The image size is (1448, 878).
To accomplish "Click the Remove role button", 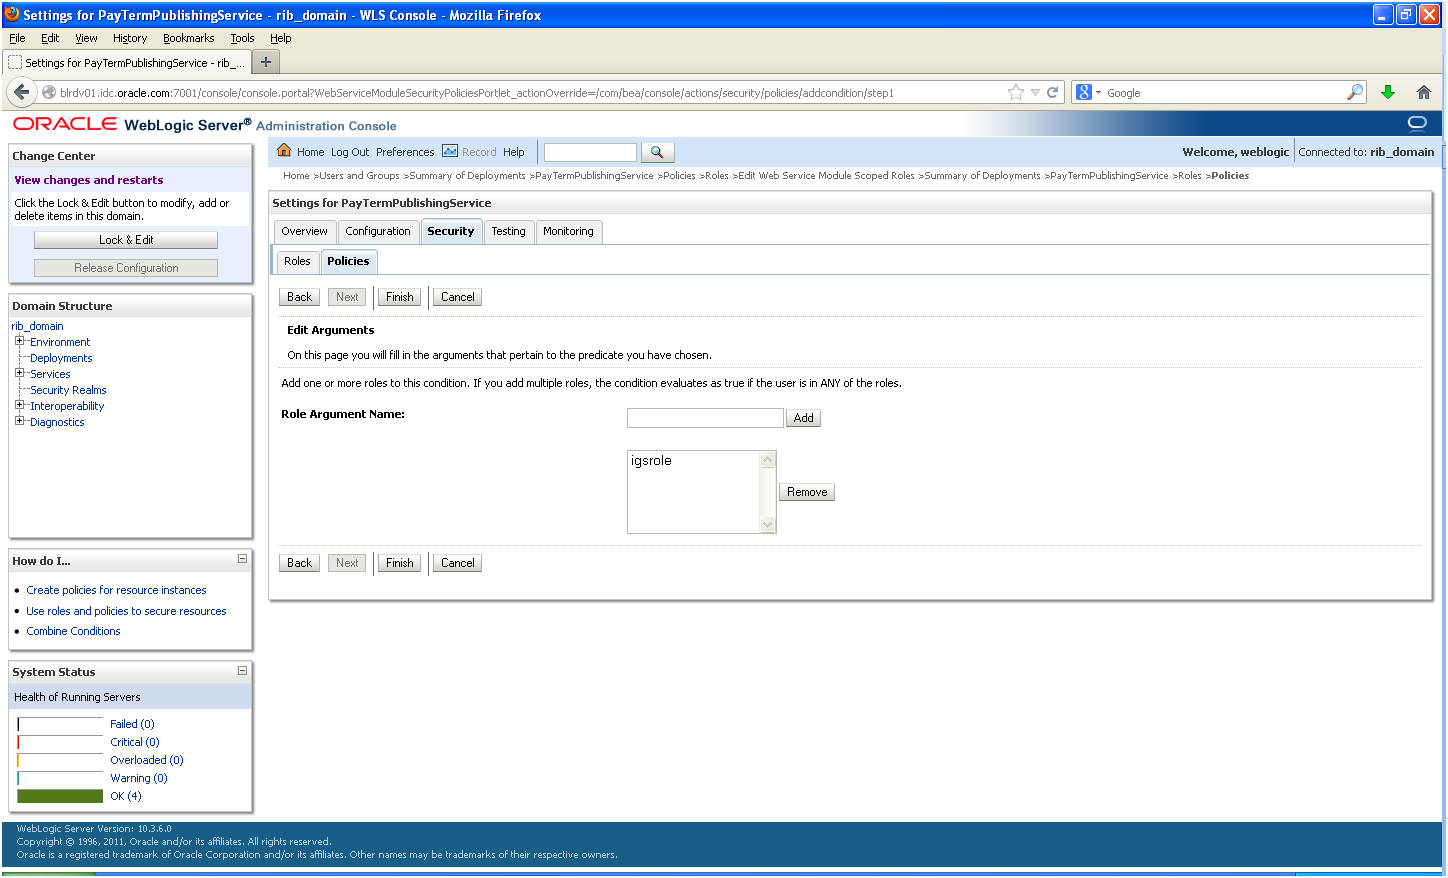I will pos(807,492).
